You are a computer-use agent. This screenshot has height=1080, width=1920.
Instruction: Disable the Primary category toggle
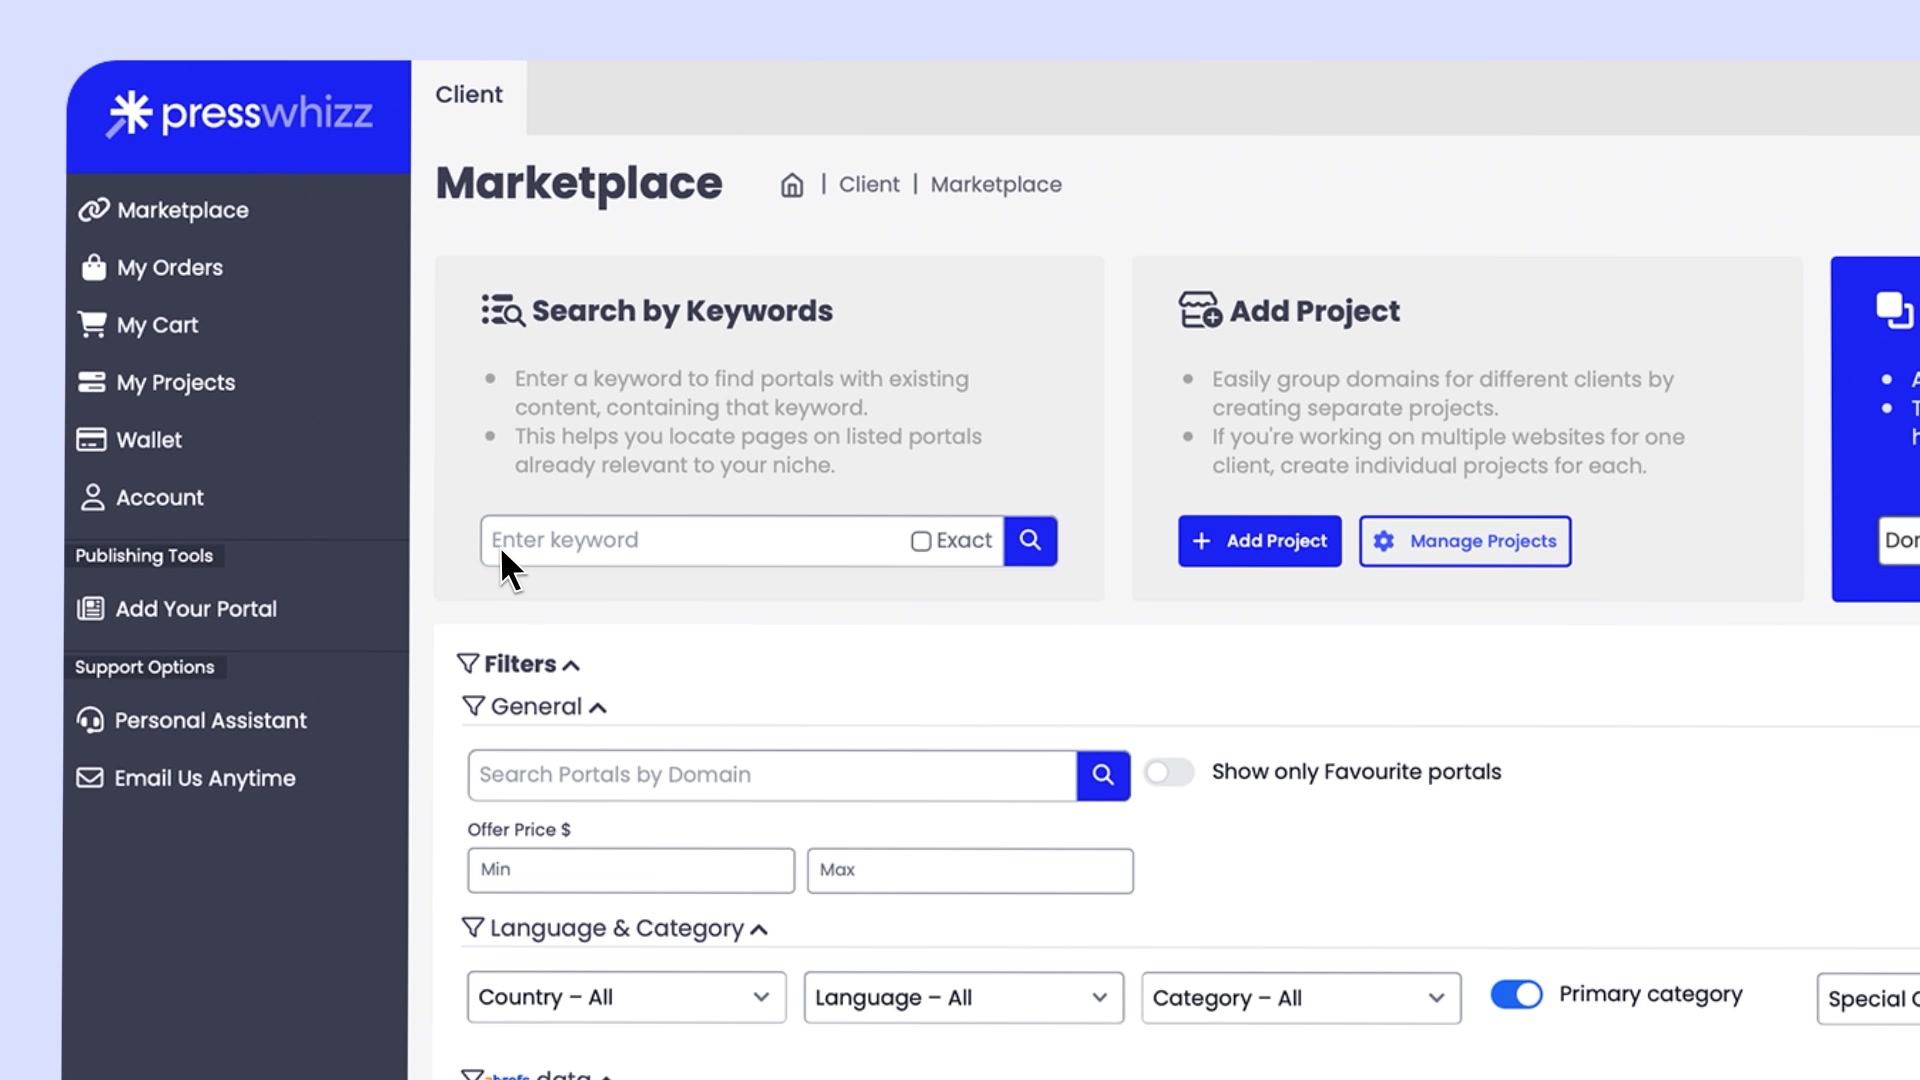coord(1516,994)
